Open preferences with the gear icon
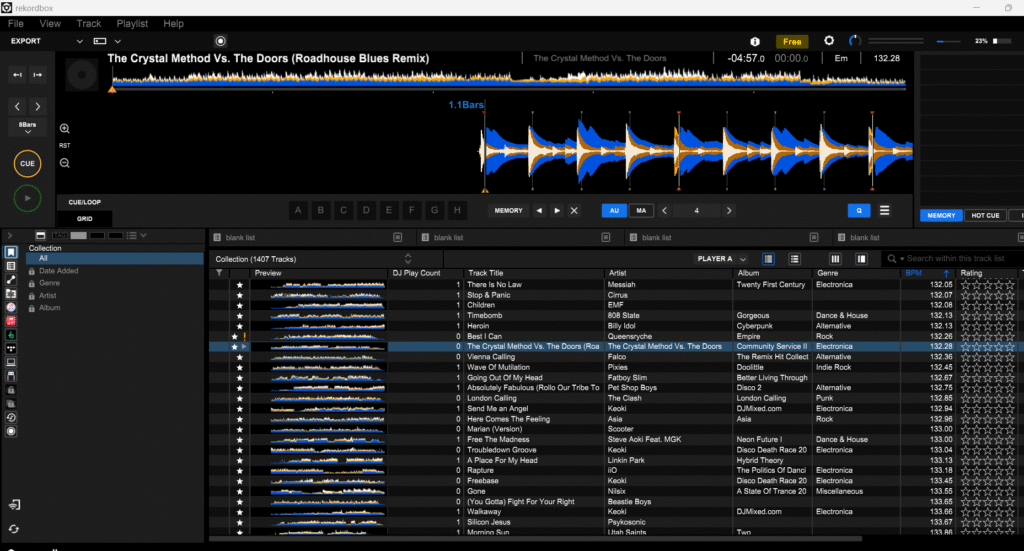The image size is (1024, 551). click(x=829, y=40)
